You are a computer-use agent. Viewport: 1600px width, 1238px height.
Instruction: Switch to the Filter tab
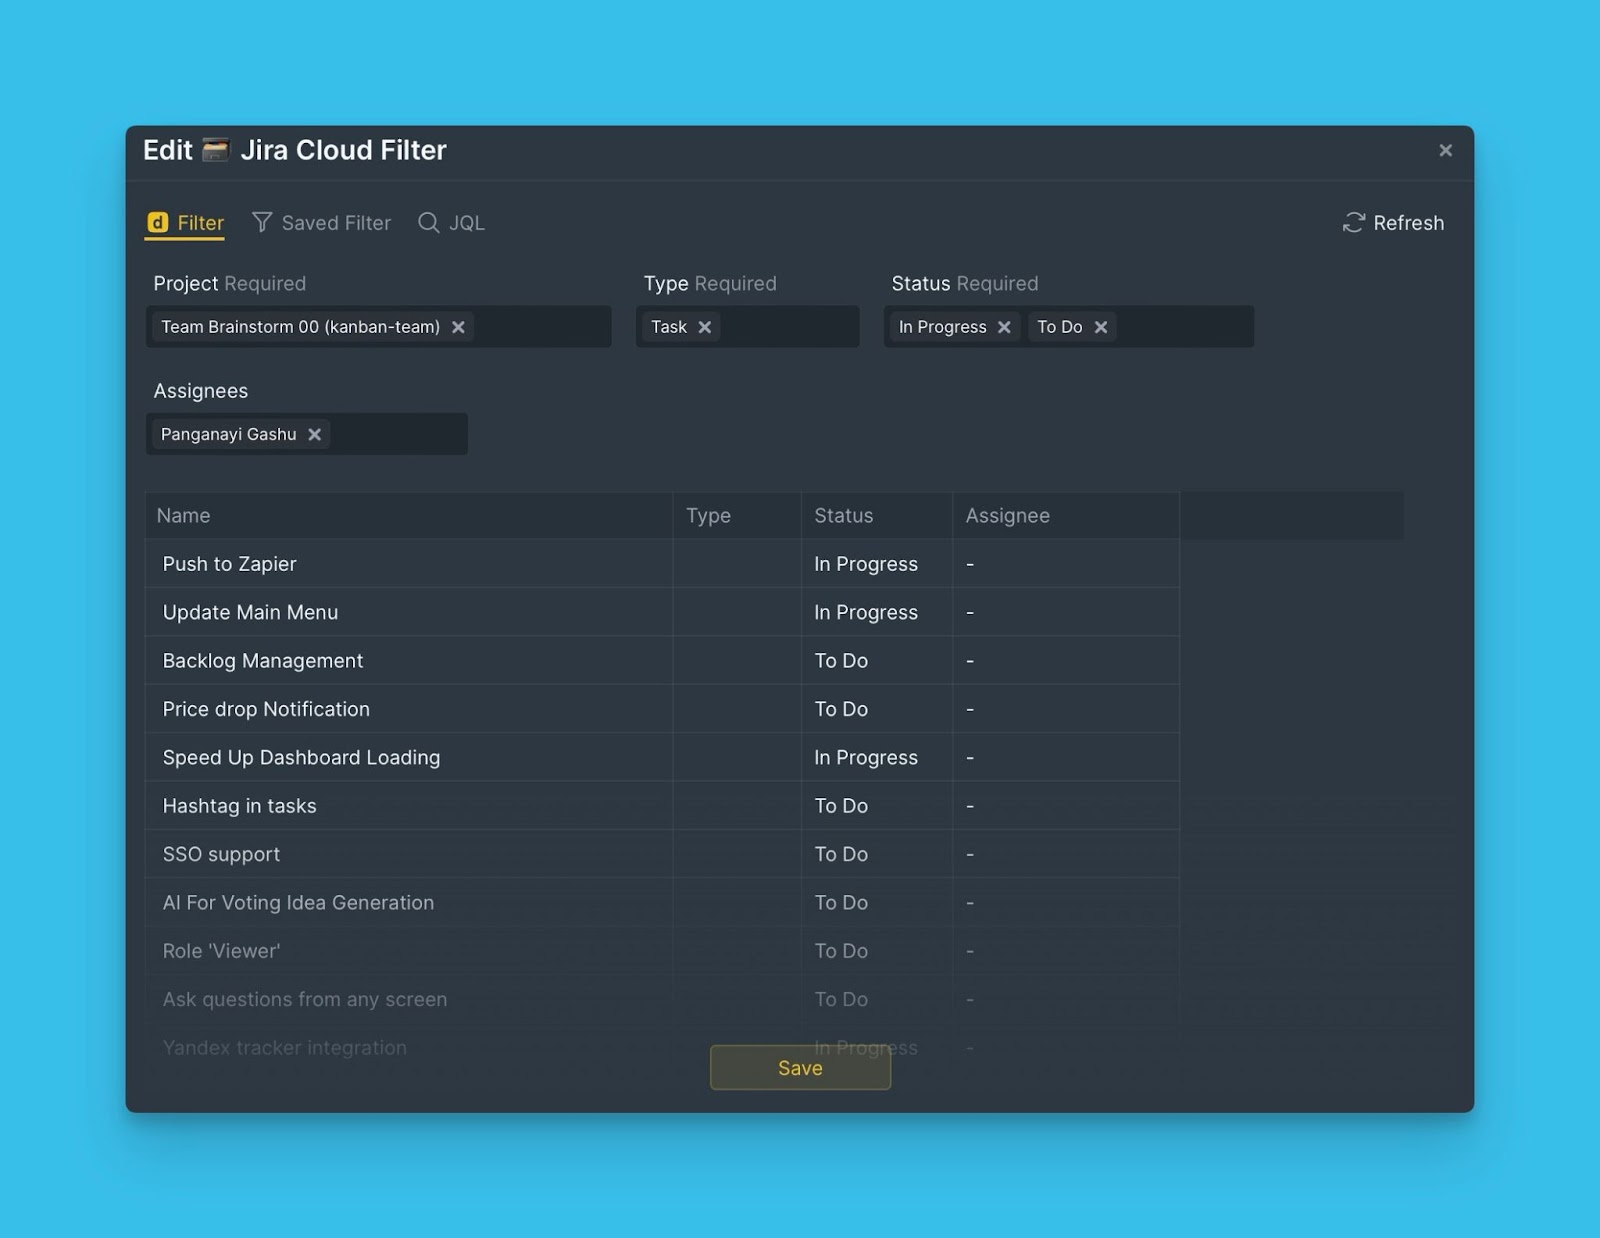(199, 223)
